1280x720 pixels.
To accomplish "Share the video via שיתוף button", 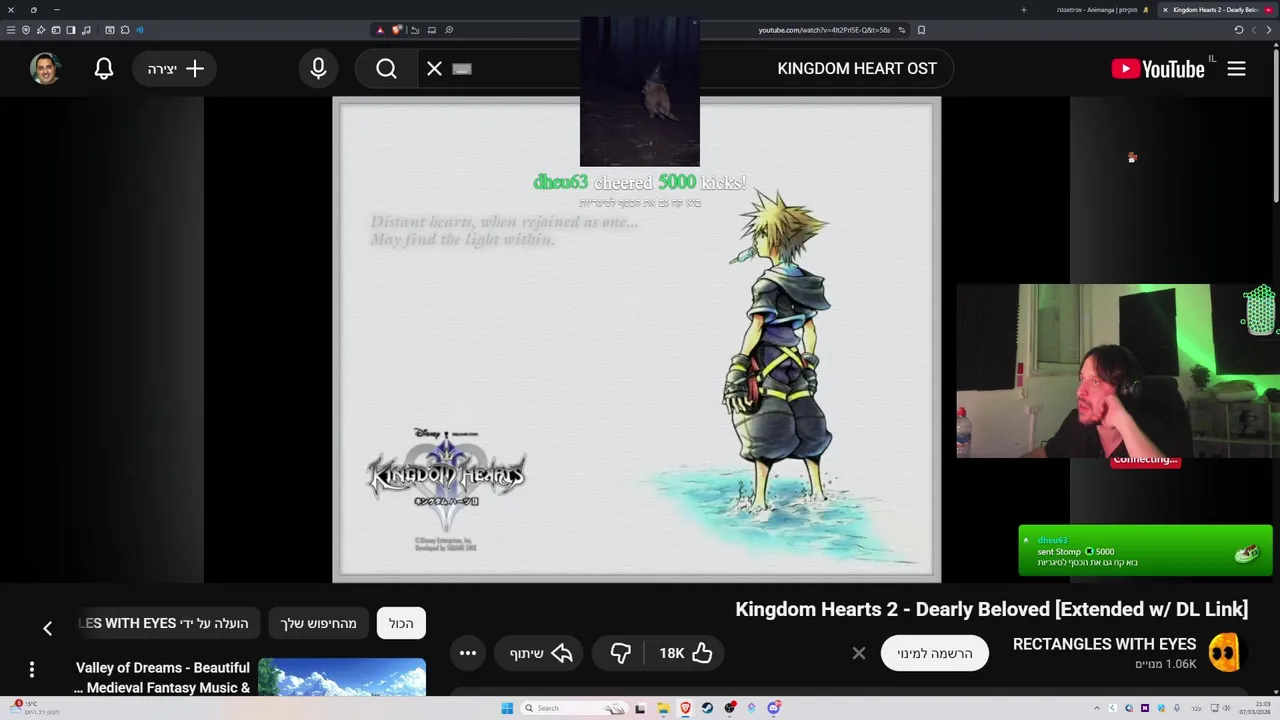I will pyautogui.click(x=540, y=653).
